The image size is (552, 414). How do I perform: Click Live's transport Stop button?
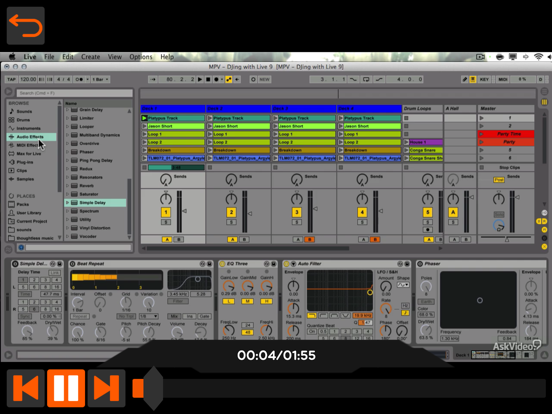(x=208, y=80)
